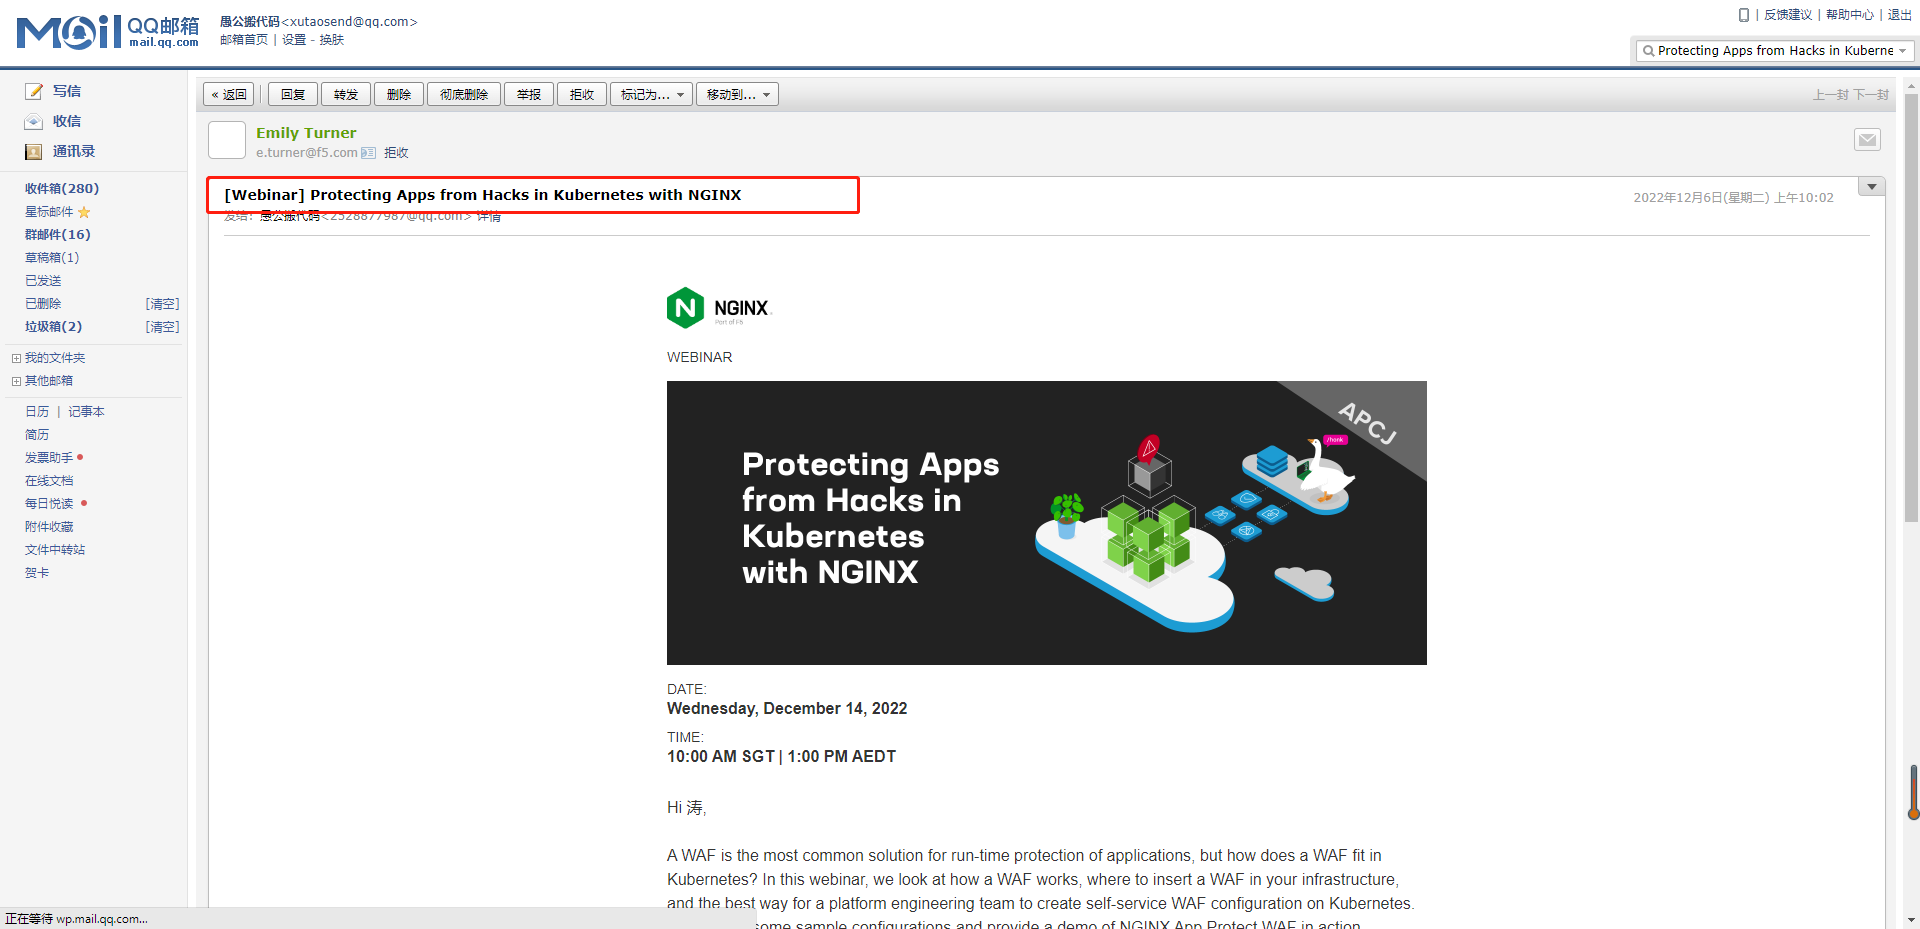Click the inbox receive icon beside 收信
1920x929 pixels.
(34, 121)
